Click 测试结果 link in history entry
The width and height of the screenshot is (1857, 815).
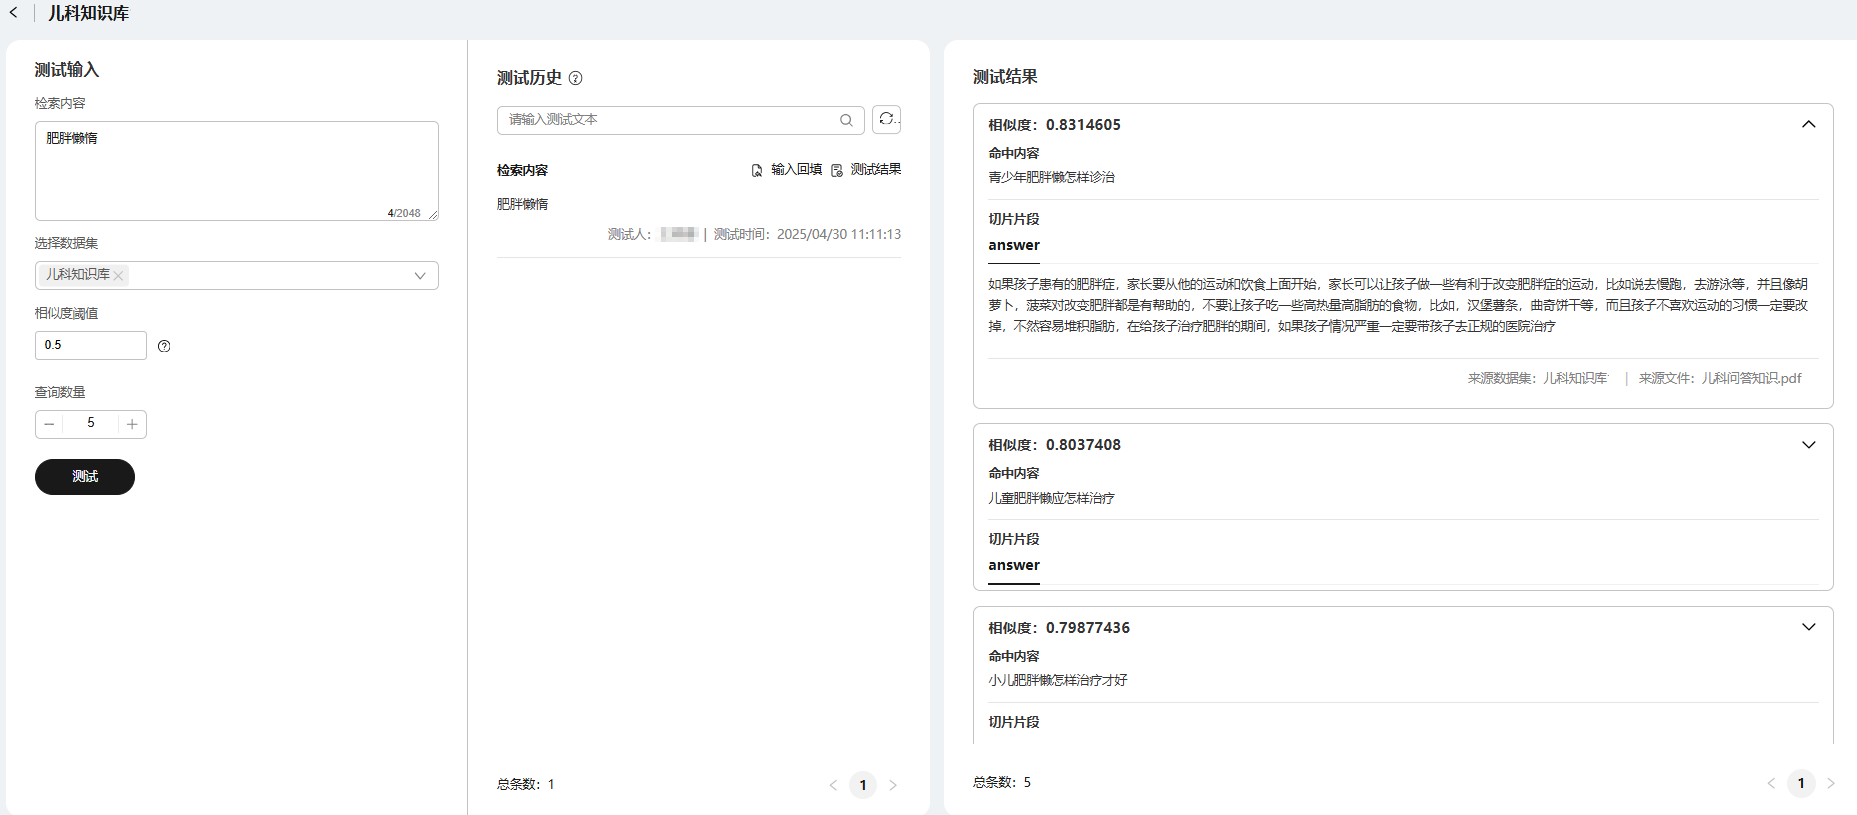pos(867,170)
